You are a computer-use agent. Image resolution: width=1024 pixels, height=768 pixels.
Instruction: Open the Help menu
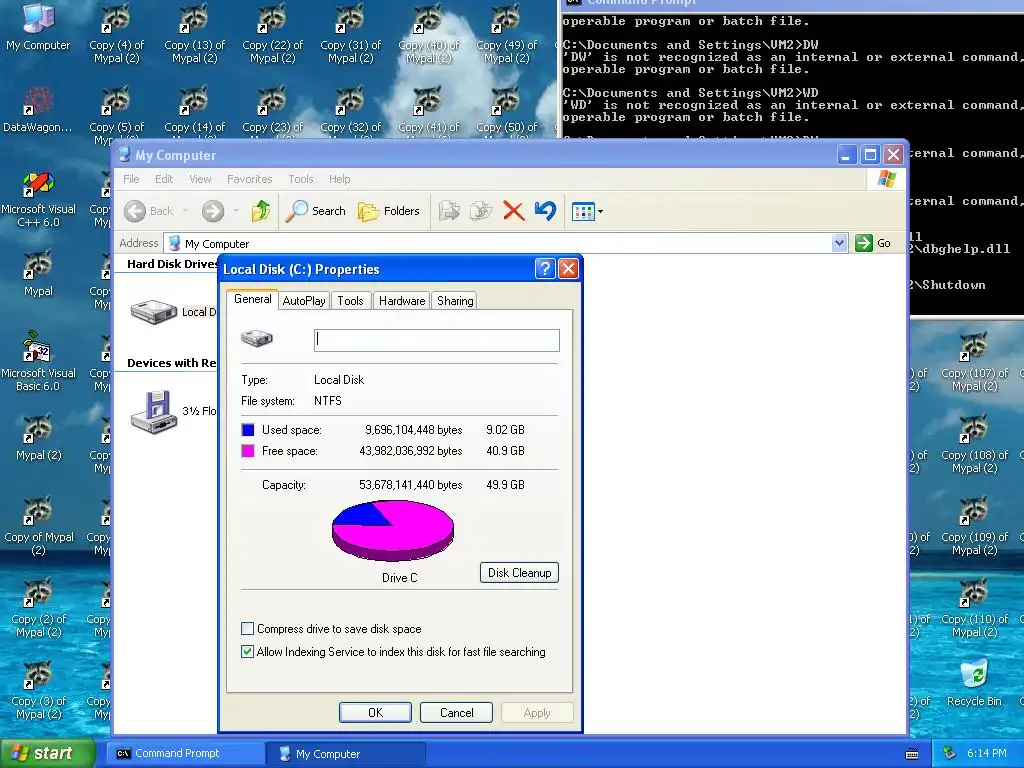pyautogui.click(x=339, y=179)
